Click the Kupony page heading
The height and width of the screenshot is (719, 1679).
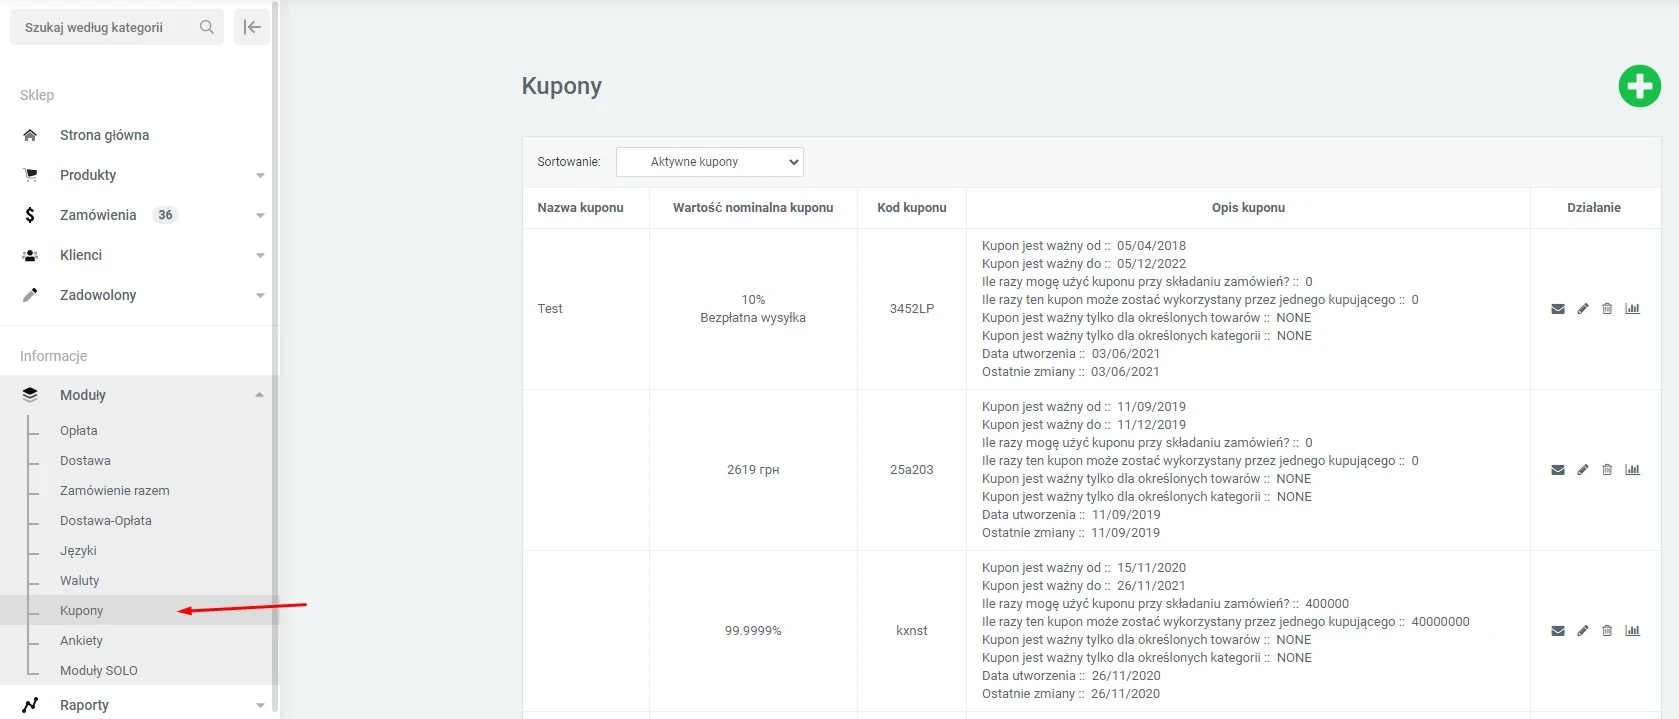[562, 86]
